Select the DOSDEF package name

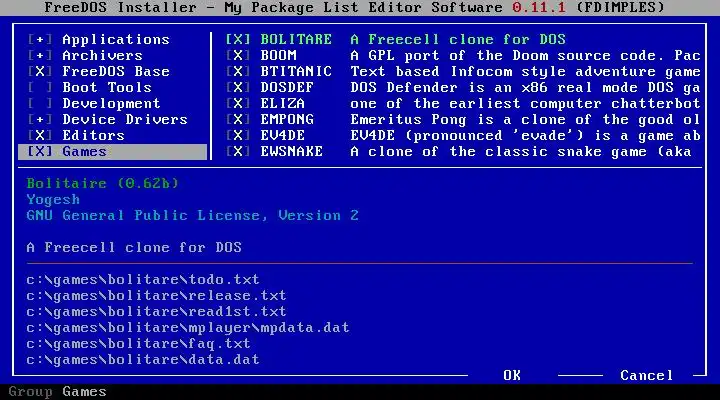287,87
